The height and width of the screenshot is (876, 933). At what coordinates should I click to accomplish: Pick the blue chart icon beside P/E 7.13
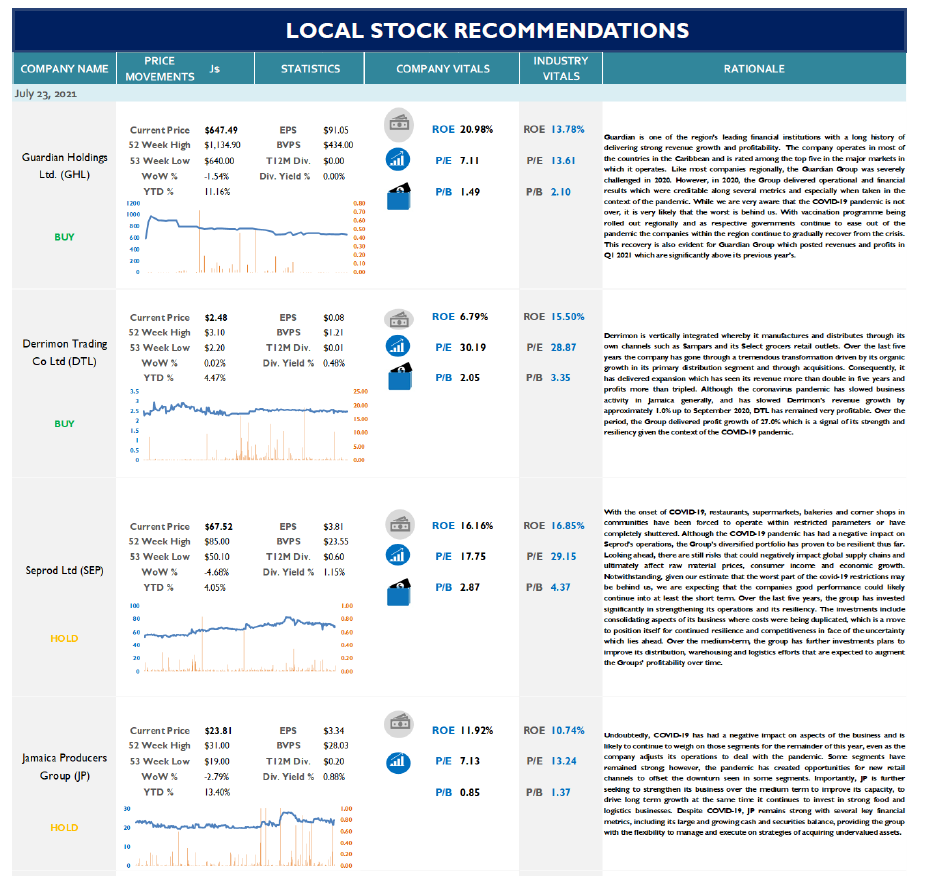pos(398,762)
